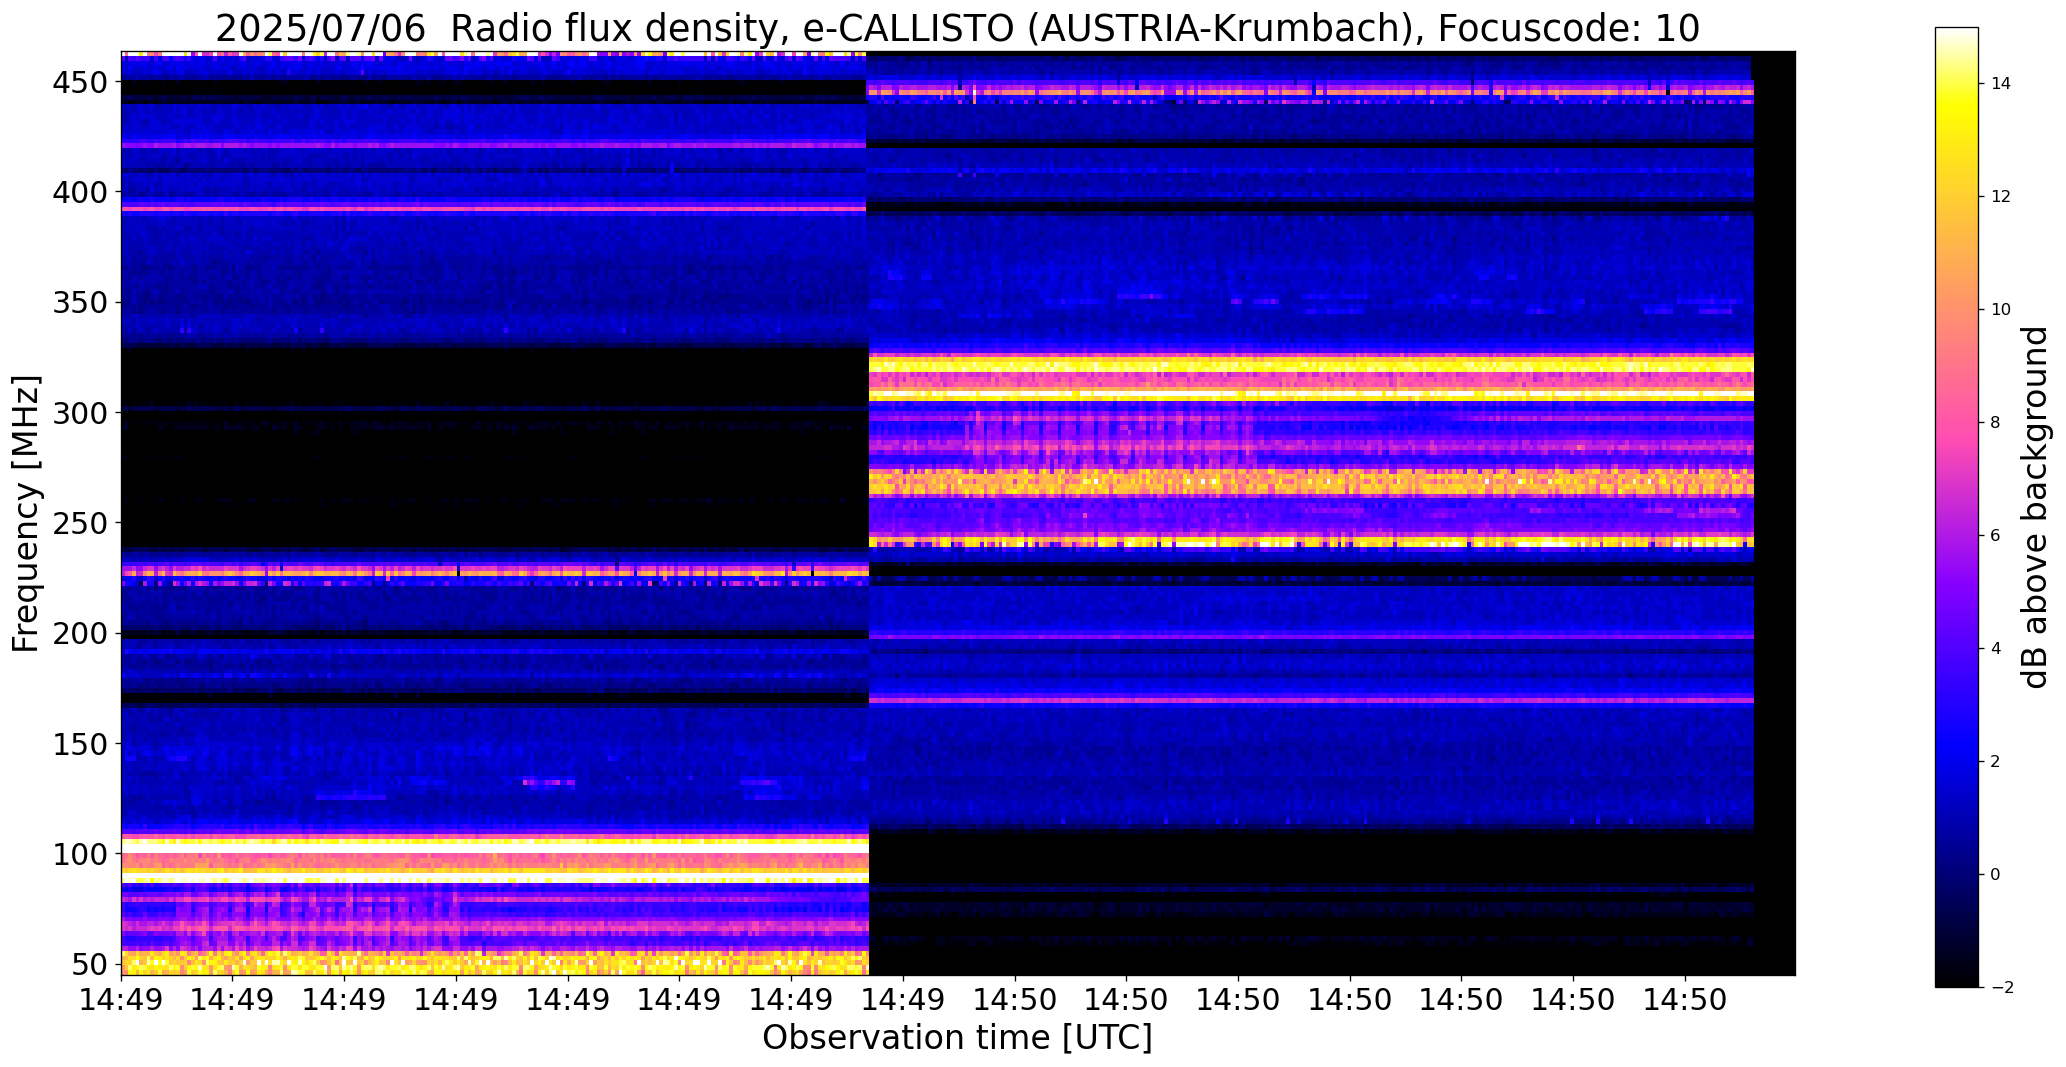Screen dimensions: 2066x1067
Task: Click the colorbar tick labeled 6
Action: (1996, 535)
